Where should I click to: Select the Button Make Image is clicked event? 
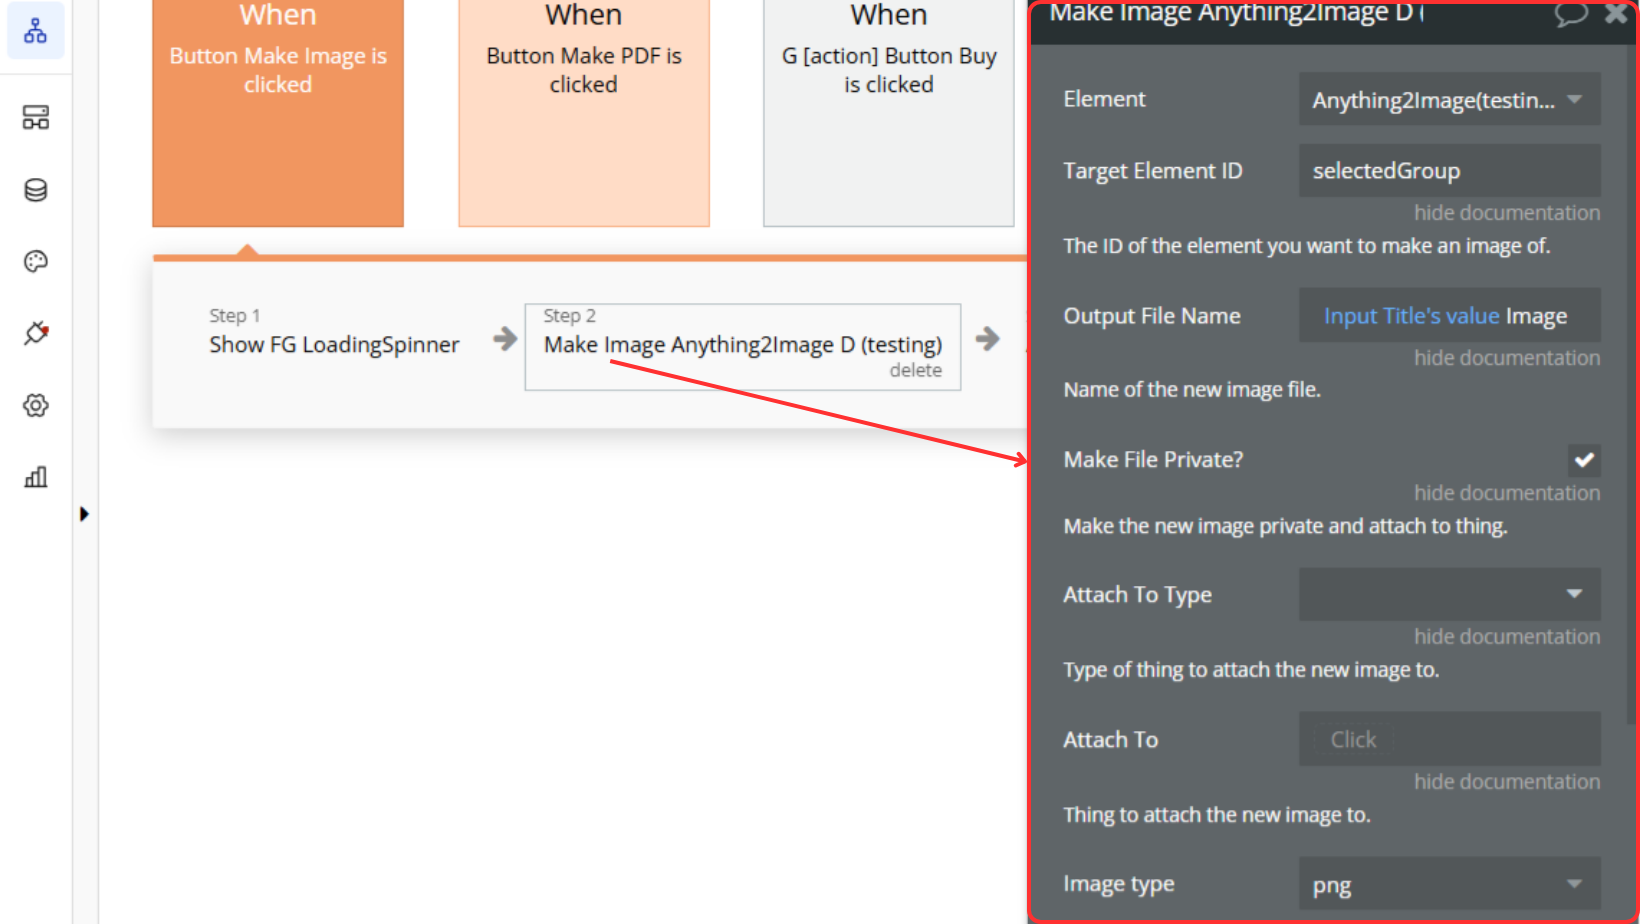(x=278, y=113)
